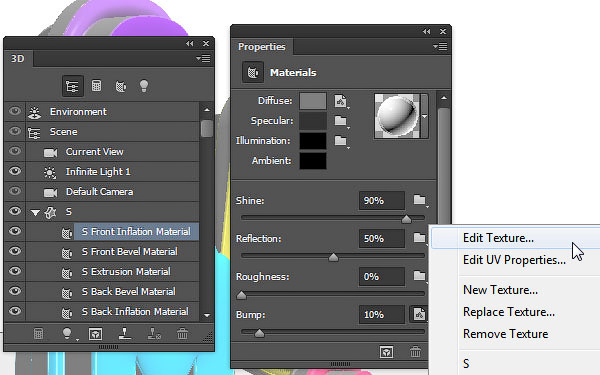
Task: Open 3D panel flyout menu
Action: [x=203, y=59]
